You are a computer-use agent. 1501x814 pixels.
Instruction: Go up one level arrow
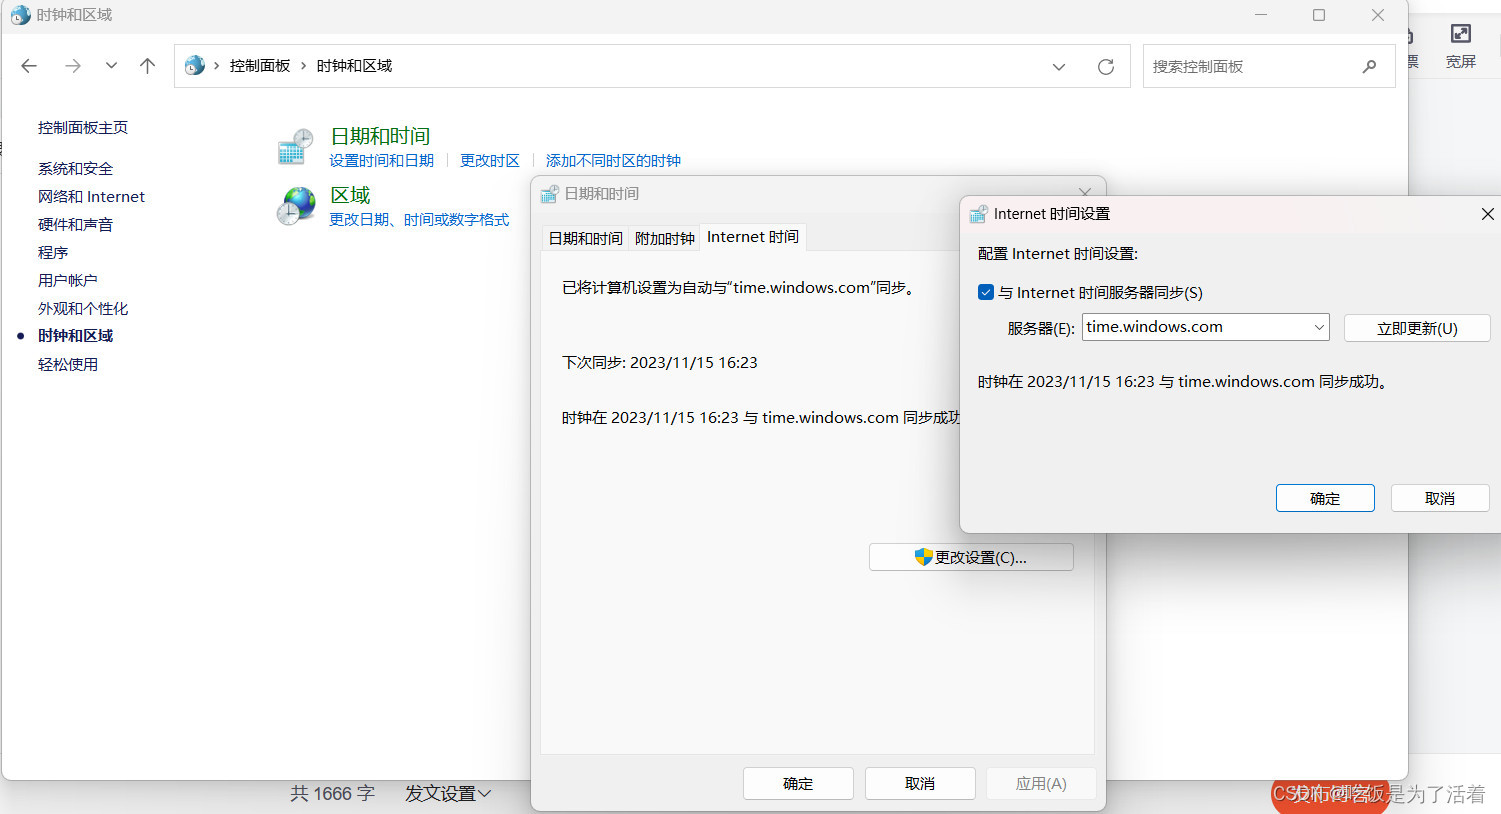[x=148, y=66]
